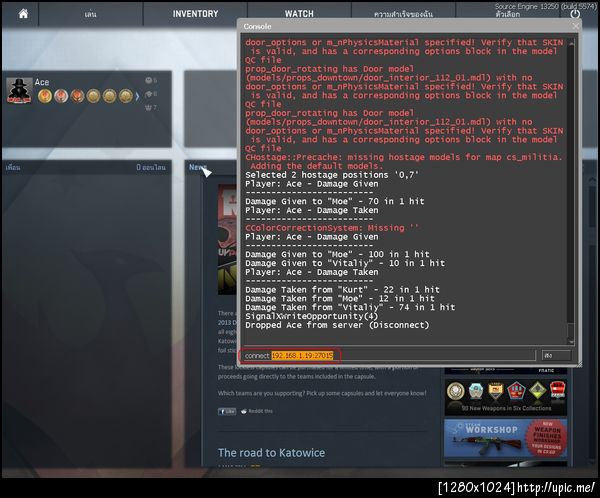Select the first gold medal coin

coord(45,96)
